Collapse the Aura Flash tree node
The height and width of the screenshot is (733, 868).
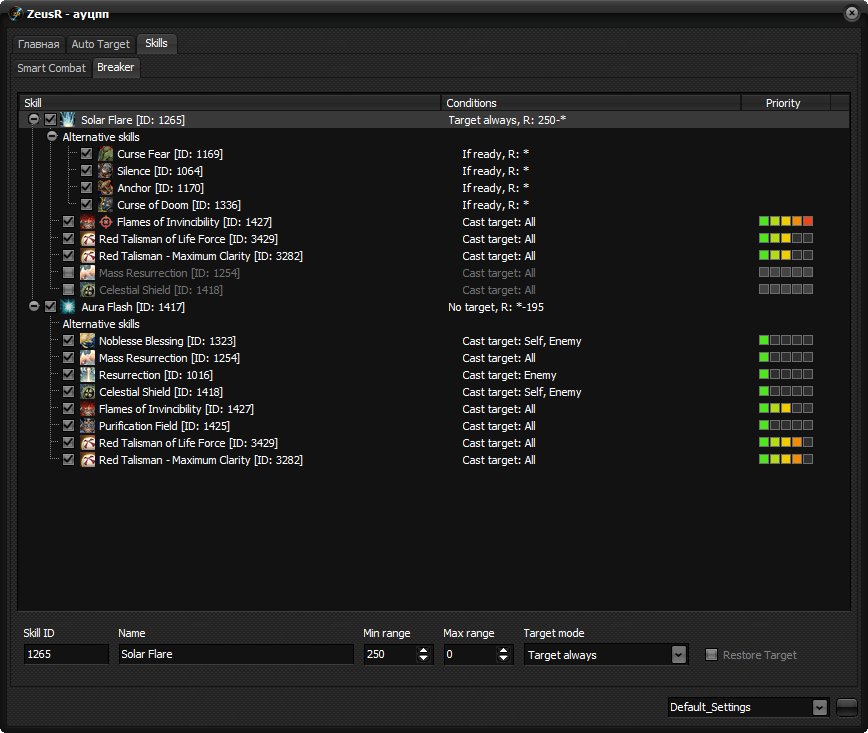(34, 306)
